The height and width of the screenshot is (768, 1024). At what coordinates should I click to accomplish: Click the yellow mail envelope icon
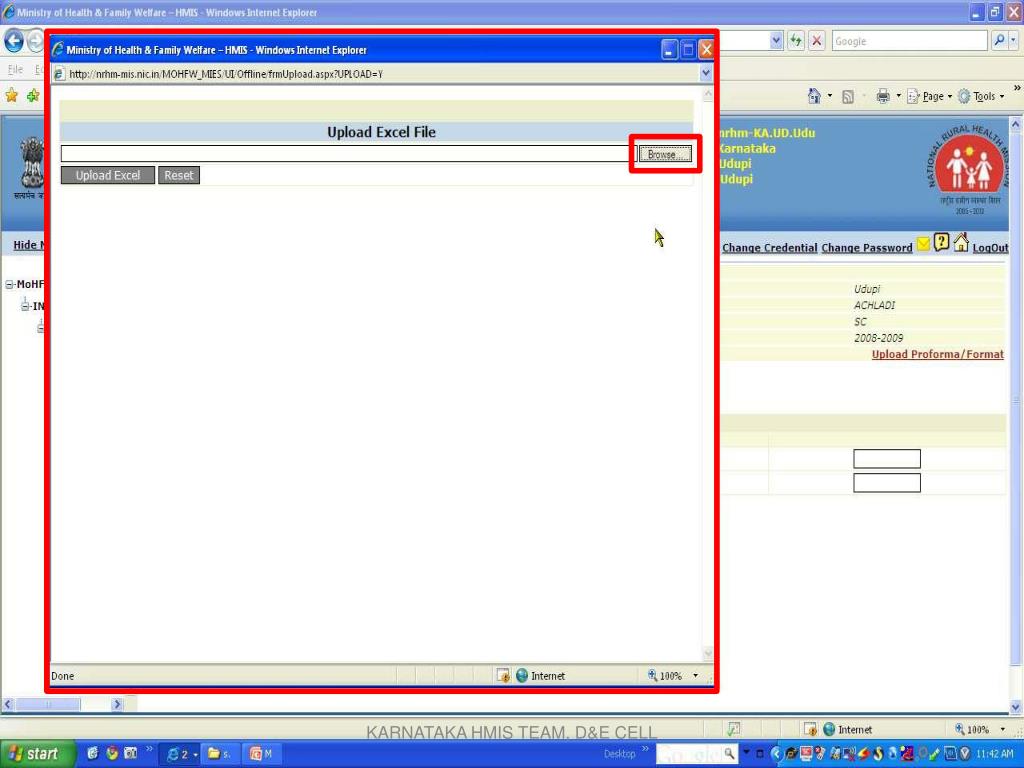coord(923,244)
